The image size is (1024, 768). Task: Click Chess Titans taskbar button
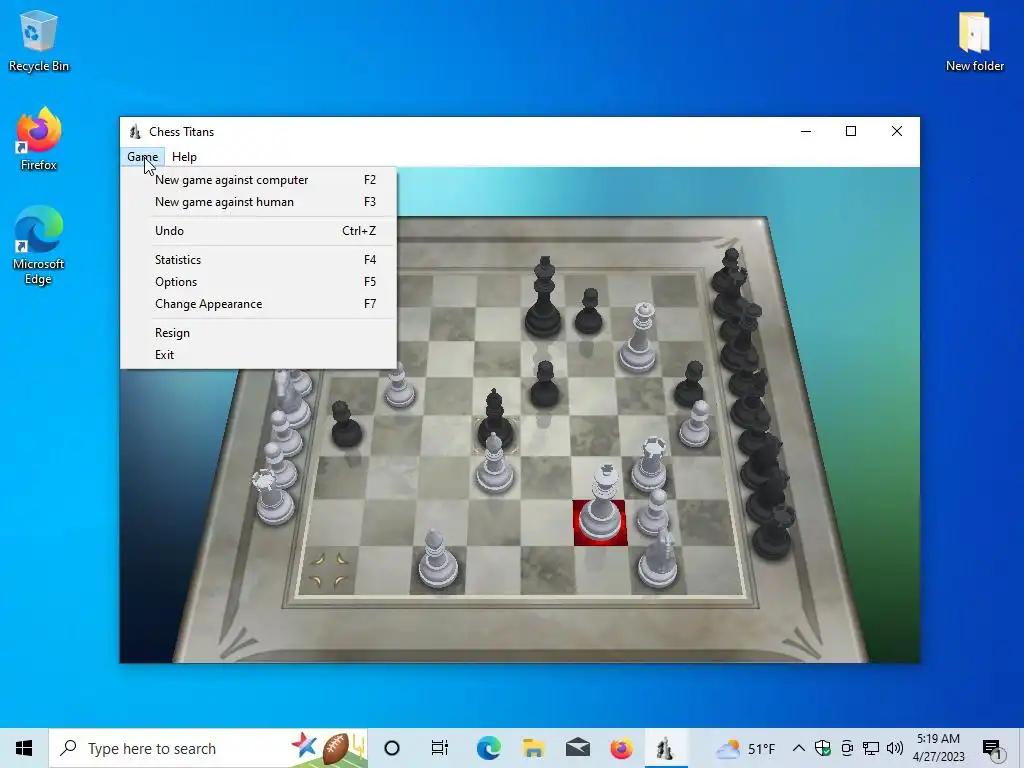tap(665, 748)
